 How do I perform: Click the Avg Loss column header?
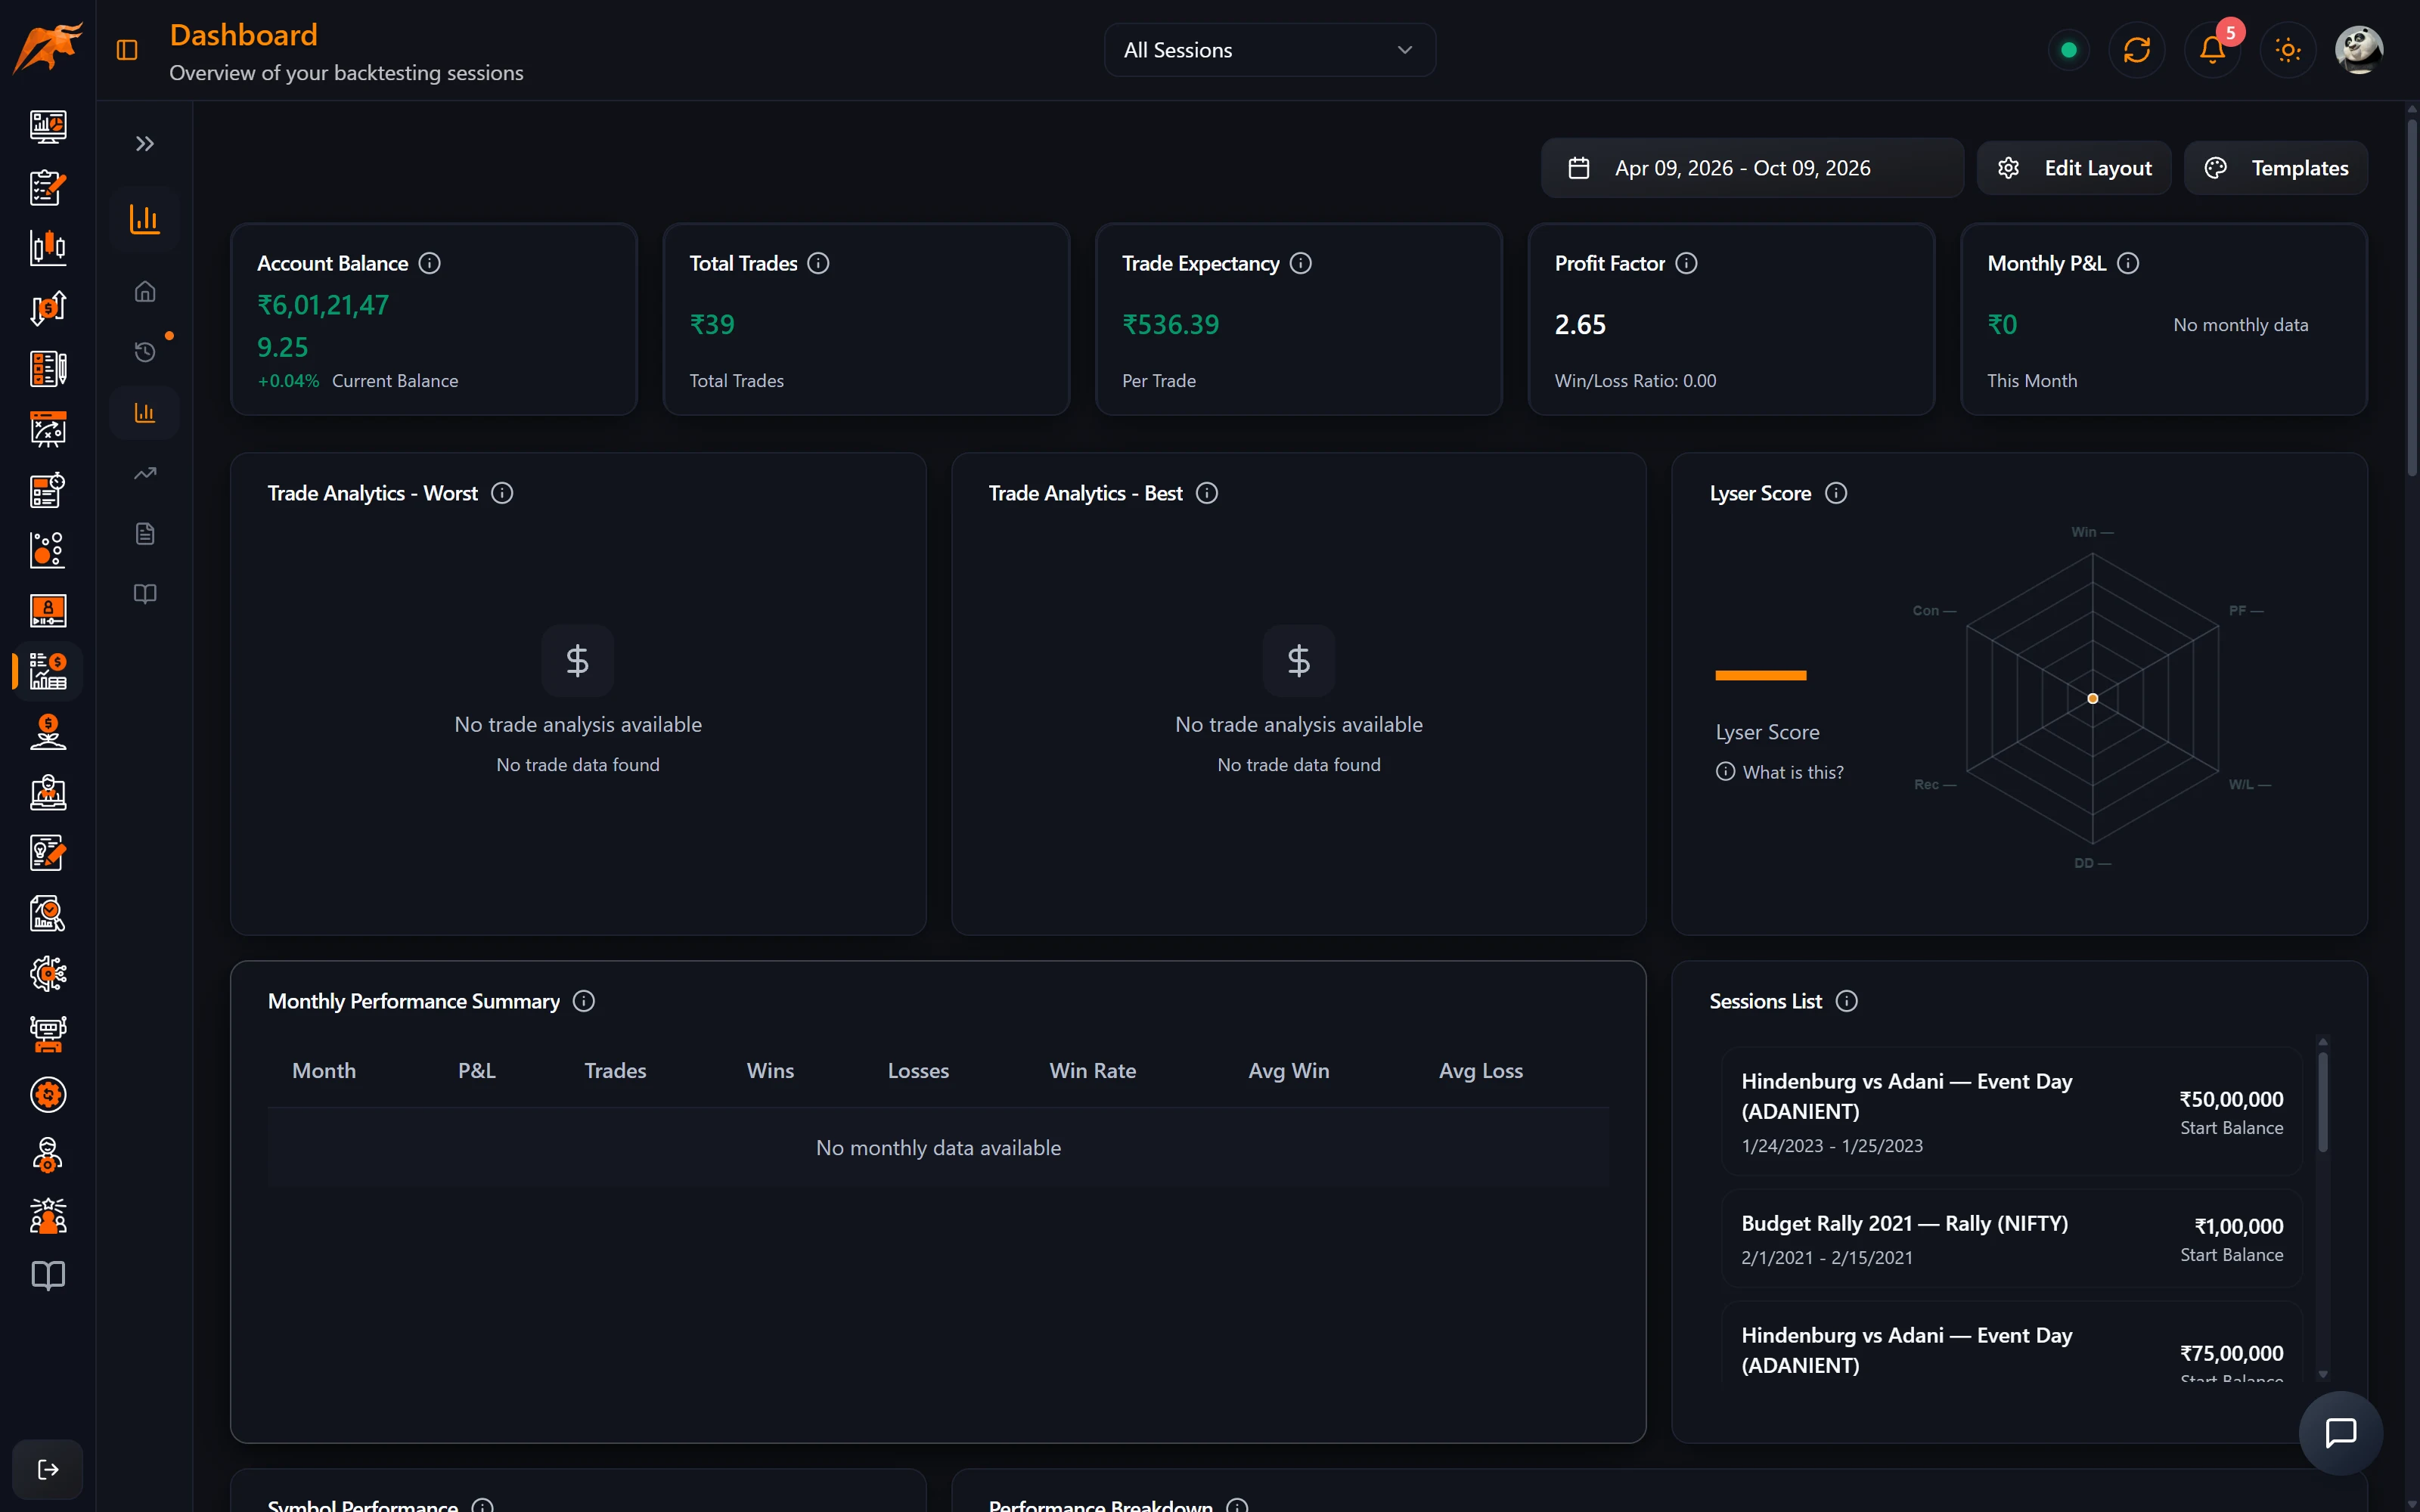point(1480,1071)
